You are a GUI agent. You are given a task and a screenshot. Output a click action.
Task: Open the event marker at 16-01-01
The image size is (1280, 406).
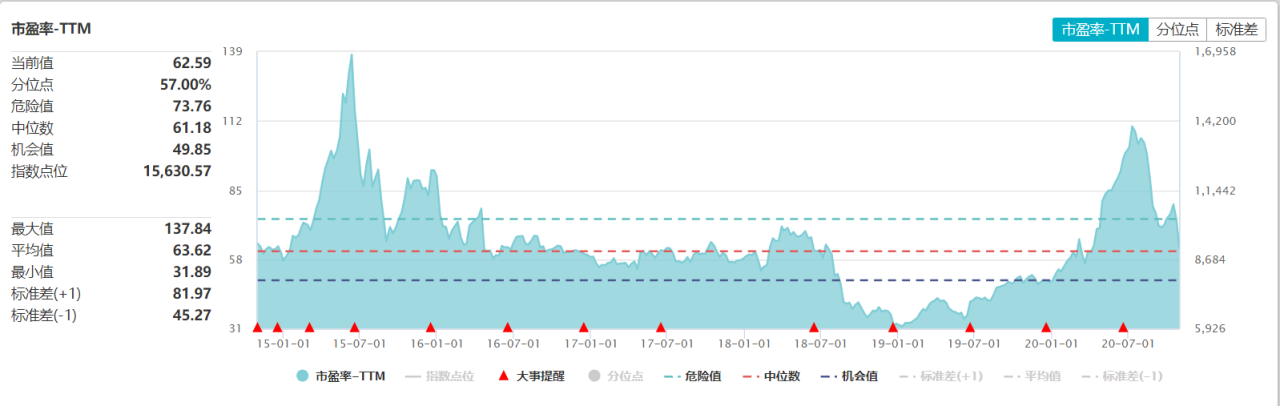(431, 327)
